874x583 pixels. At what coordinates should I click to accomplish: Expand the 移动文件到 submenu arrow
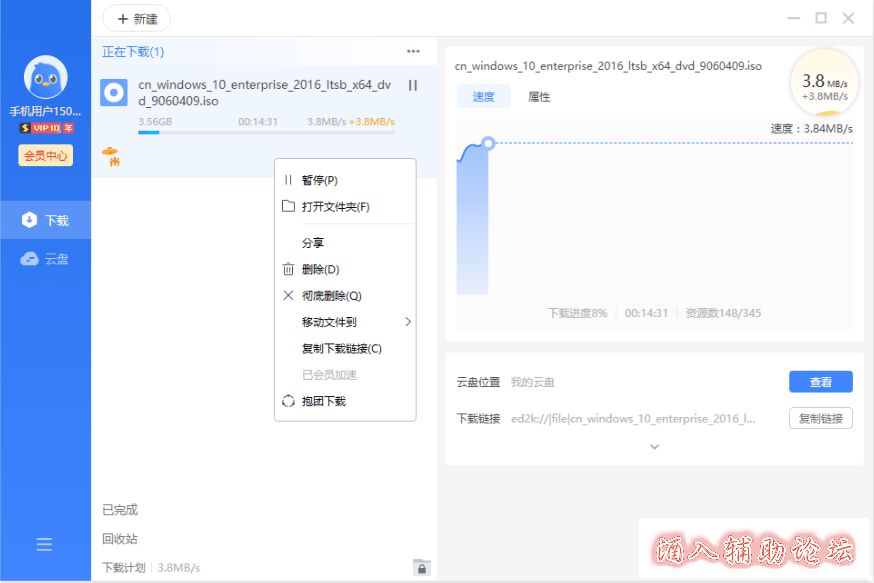tap(408, 322)
